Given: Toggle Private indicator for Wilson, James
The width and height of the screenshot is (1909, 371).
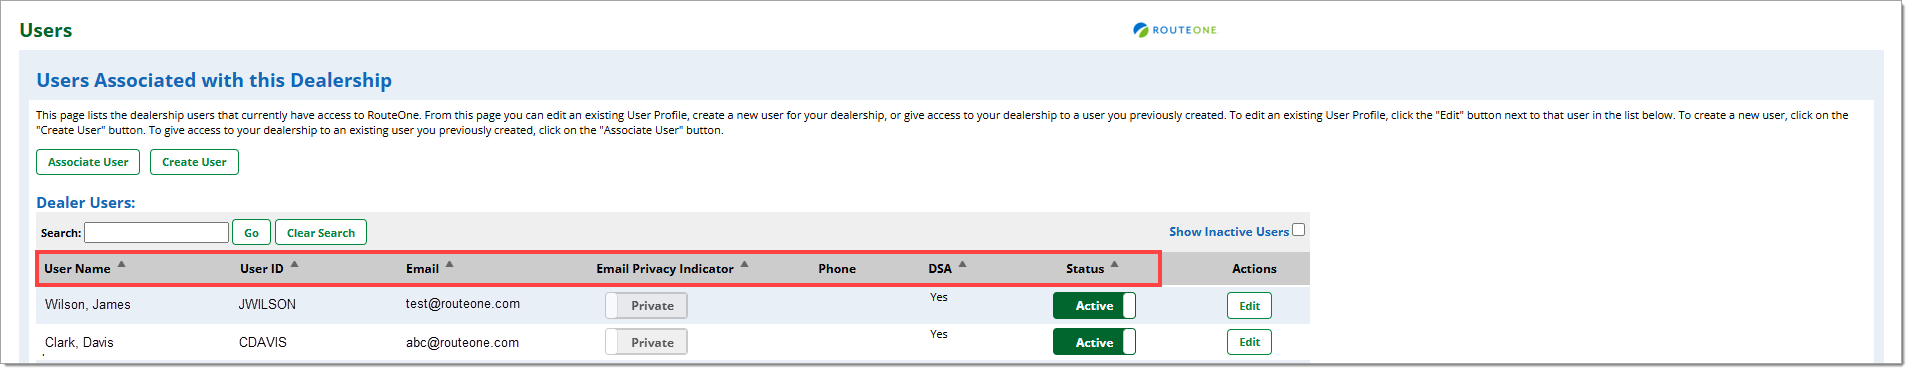Looking at the screenshot, I should (646, 306).
